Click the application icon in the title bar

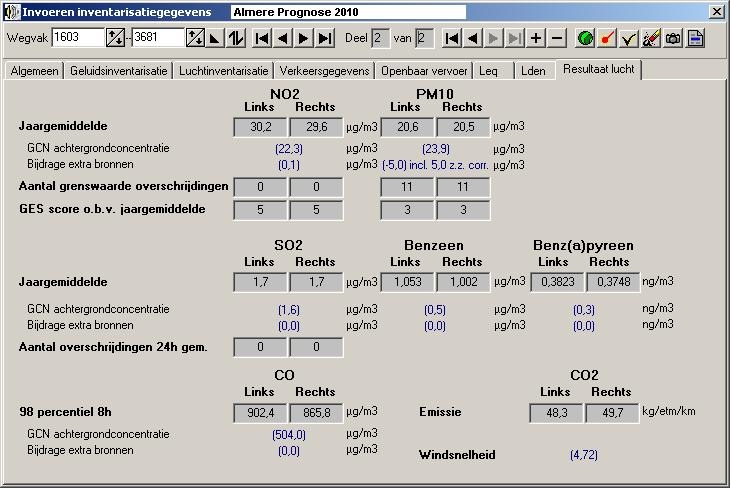click(12, 12)
